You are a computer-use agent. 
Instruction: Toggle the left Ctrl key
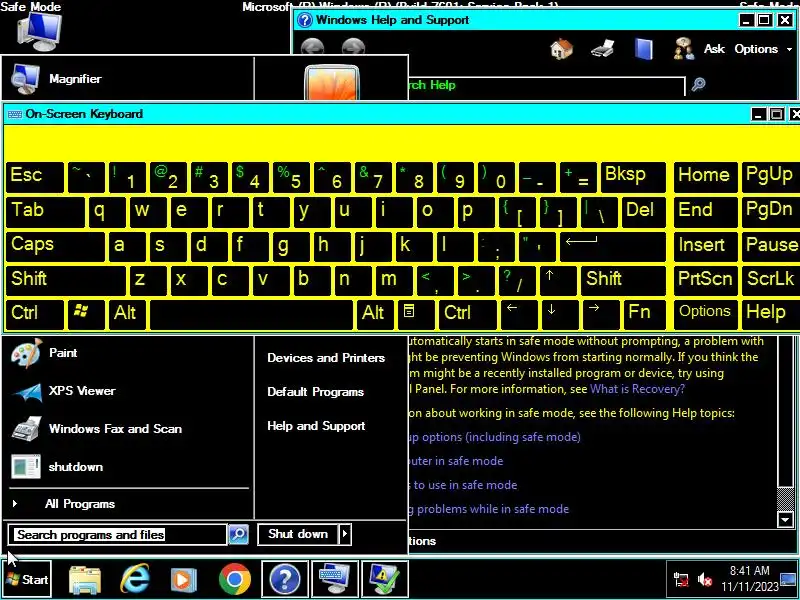(x=35, y=314)
